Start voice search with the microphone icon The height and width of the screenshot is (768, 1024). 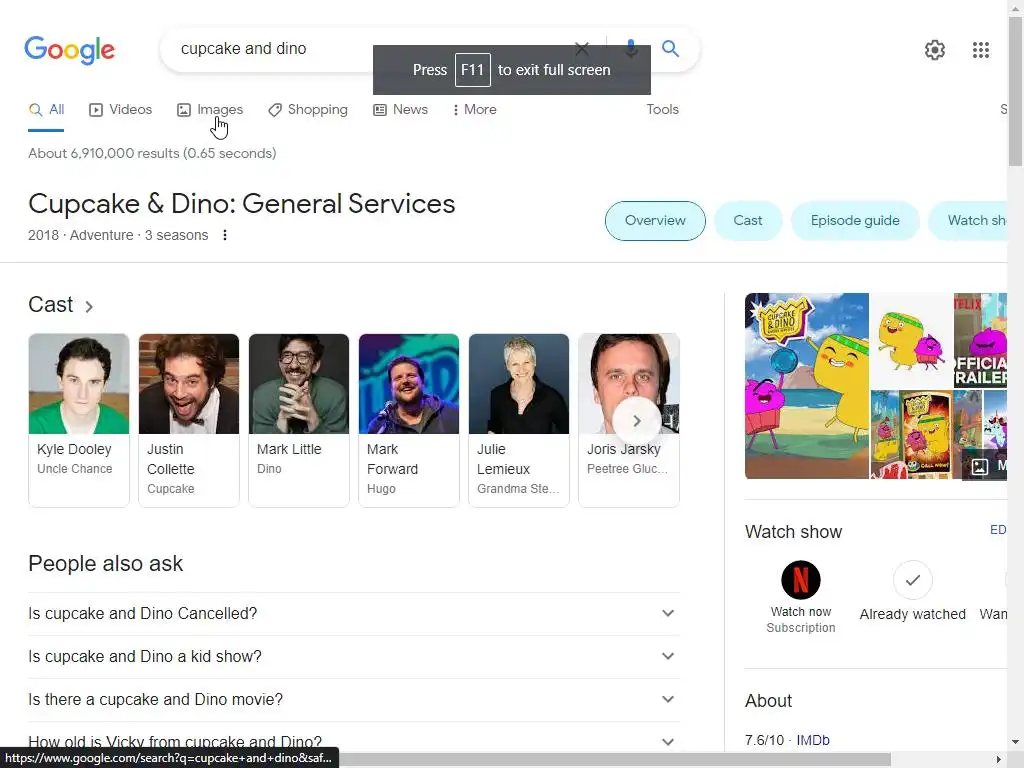point(631,48)
